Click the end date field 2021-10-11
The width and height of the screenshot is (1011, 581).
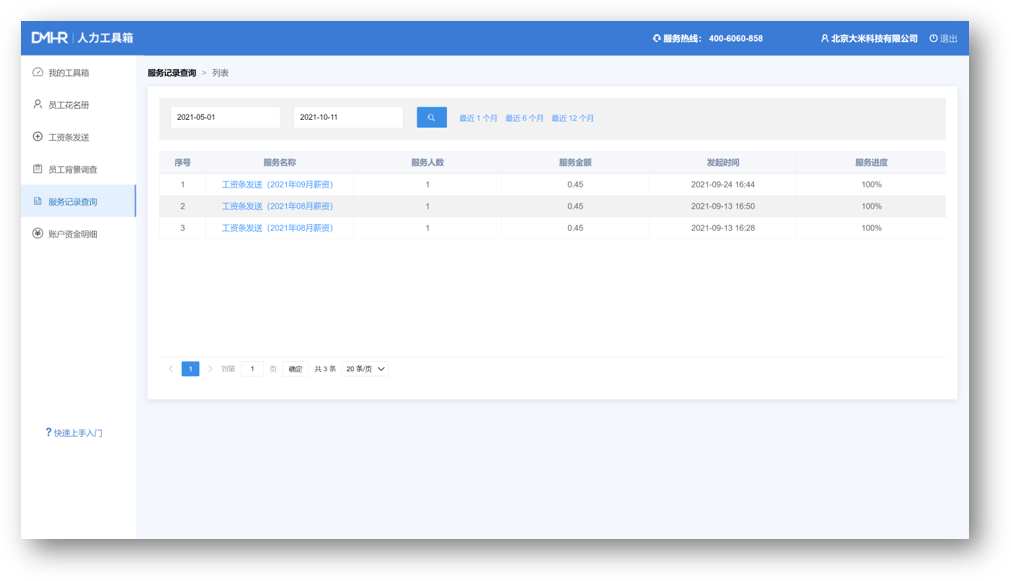(x=348, y=118)
